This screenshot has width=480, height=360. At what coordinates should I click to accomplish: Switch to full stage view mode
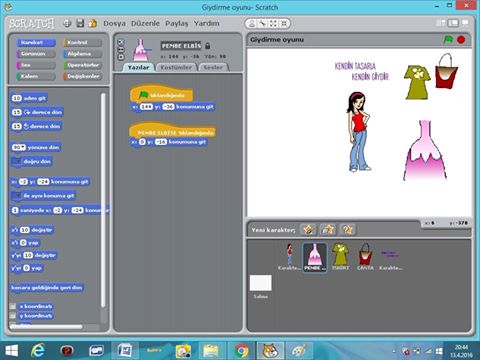point(453,23)
